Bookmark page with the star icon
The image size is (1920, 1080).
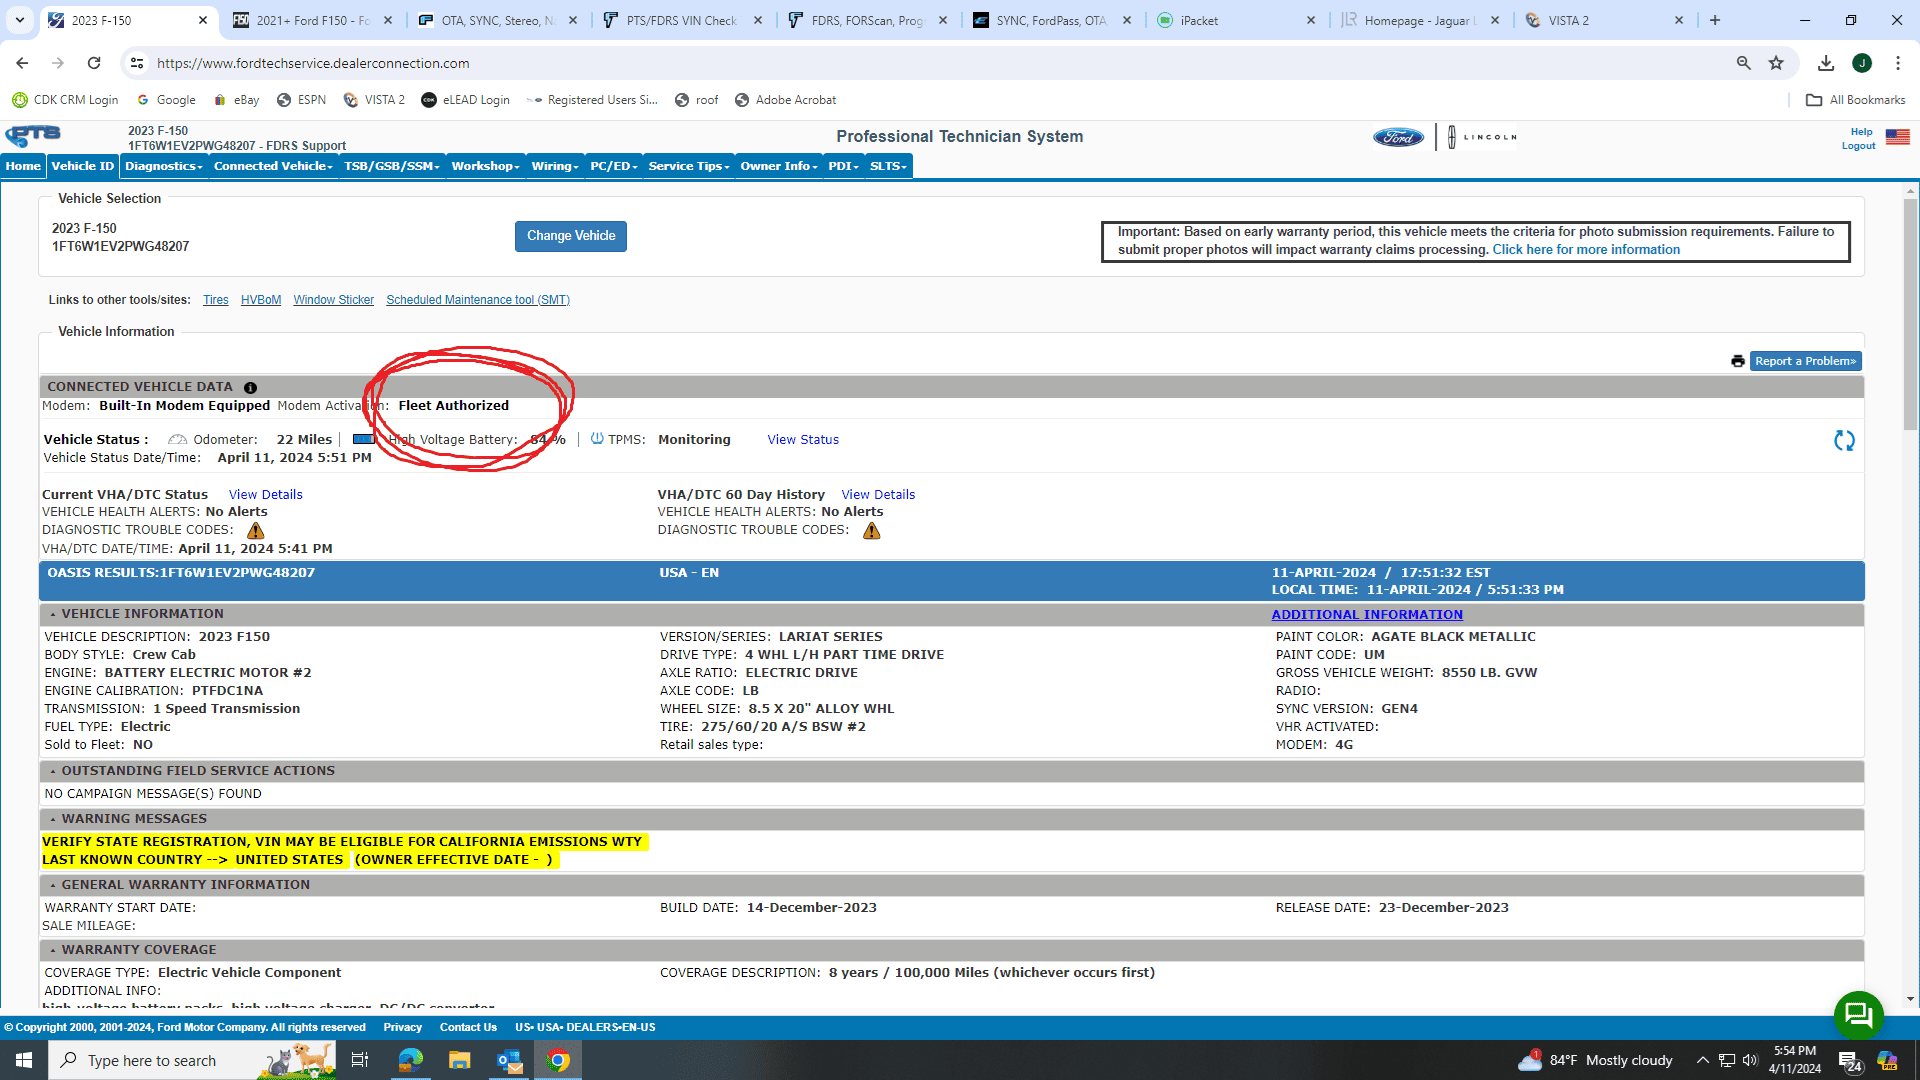click(x=1776, y=63)
